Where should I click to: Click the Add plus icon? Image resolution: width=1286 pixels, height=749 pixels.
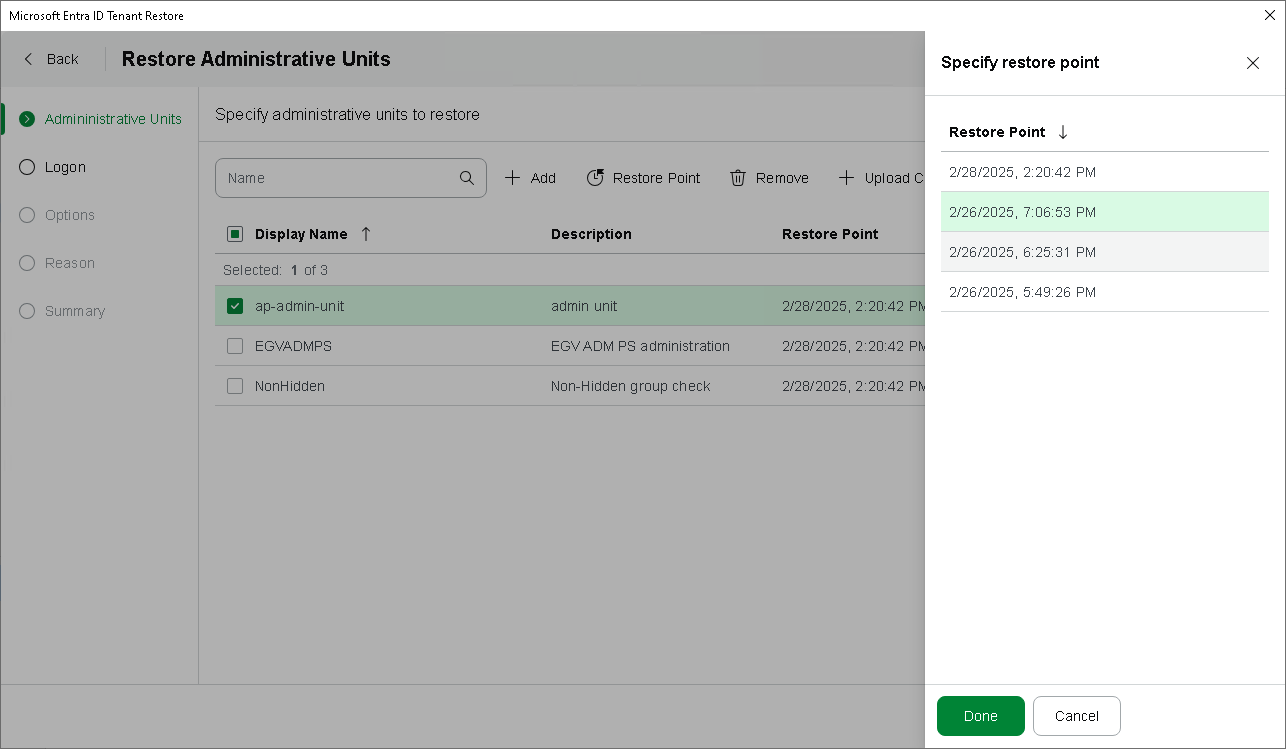(512, 178)
